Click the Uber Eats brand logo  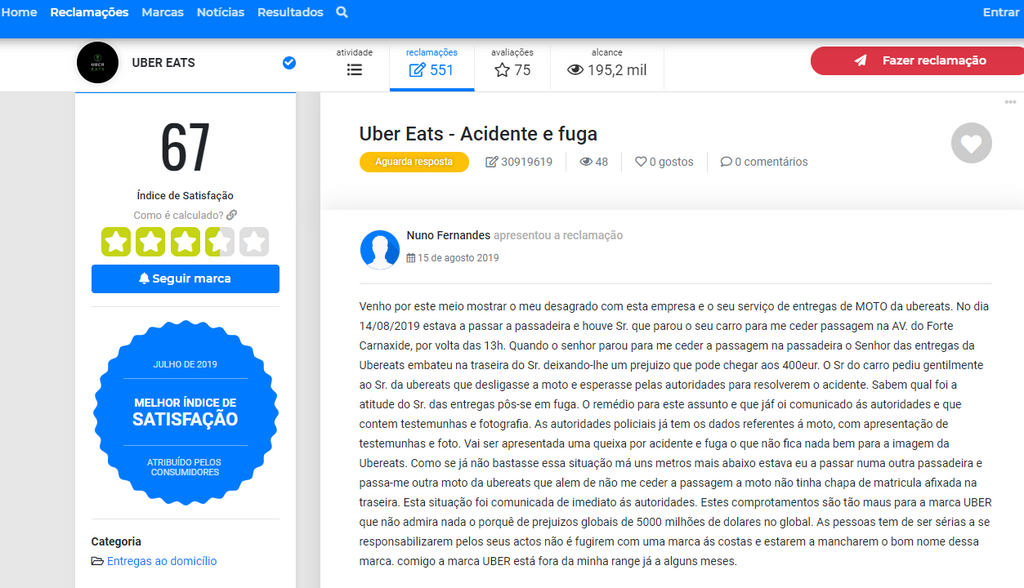(x=98, y=63)
